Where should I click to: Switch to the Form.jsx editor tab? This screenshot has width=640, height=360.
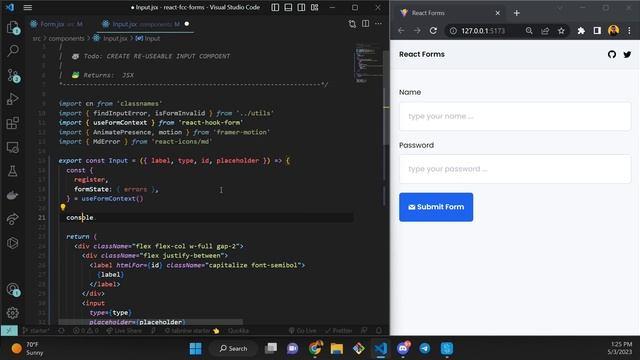(56, 24)
